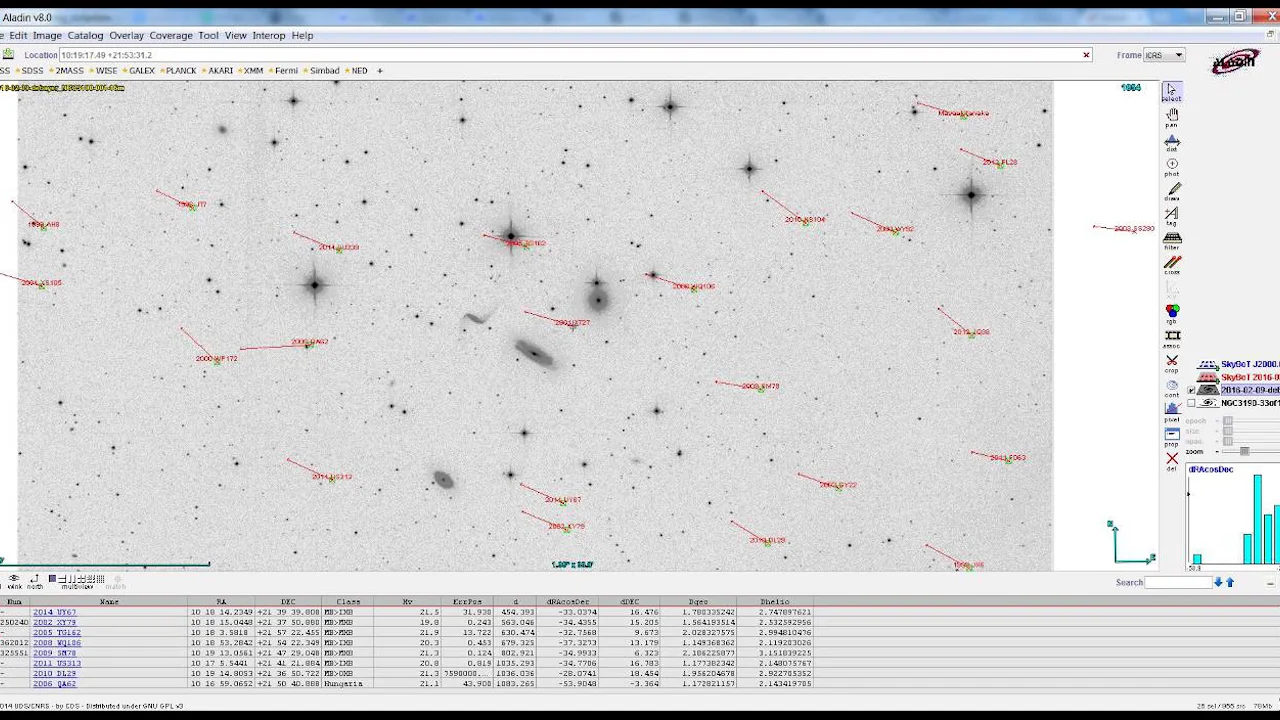This screenshot has height=720, width=1280.
Task: Open the Frame ICRS dropdown
Action: 1164,55
